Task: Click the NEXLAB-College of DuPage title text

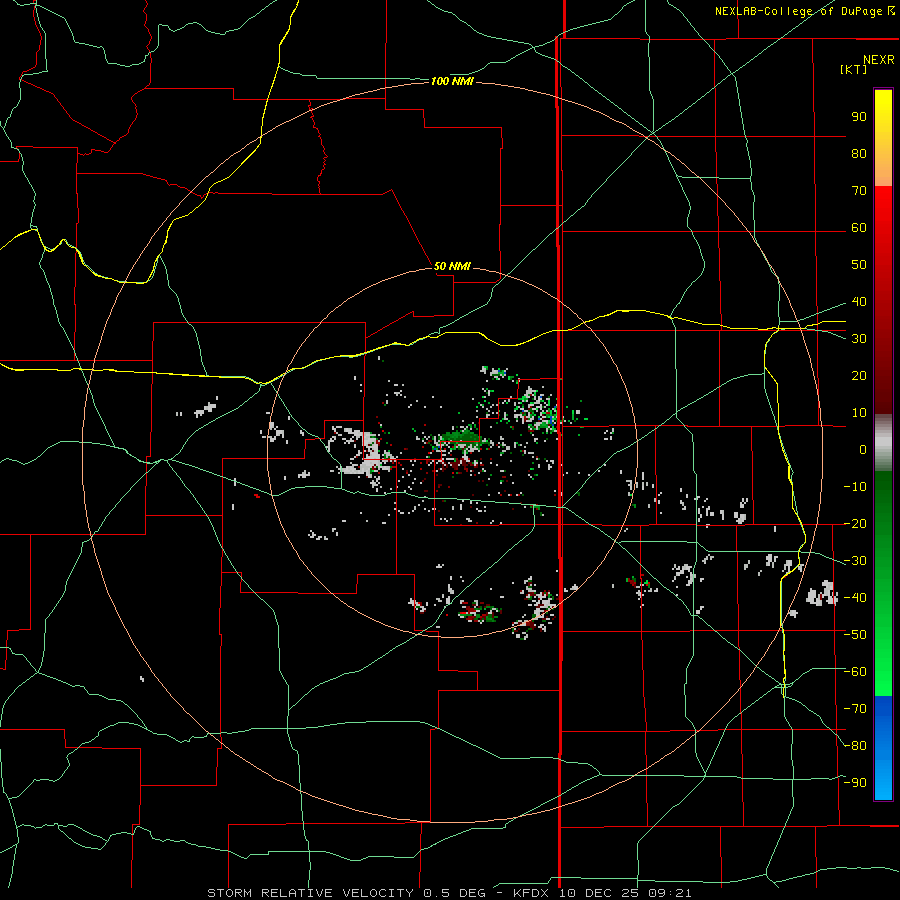Action: pyautogui.click(x=798, y=11)
